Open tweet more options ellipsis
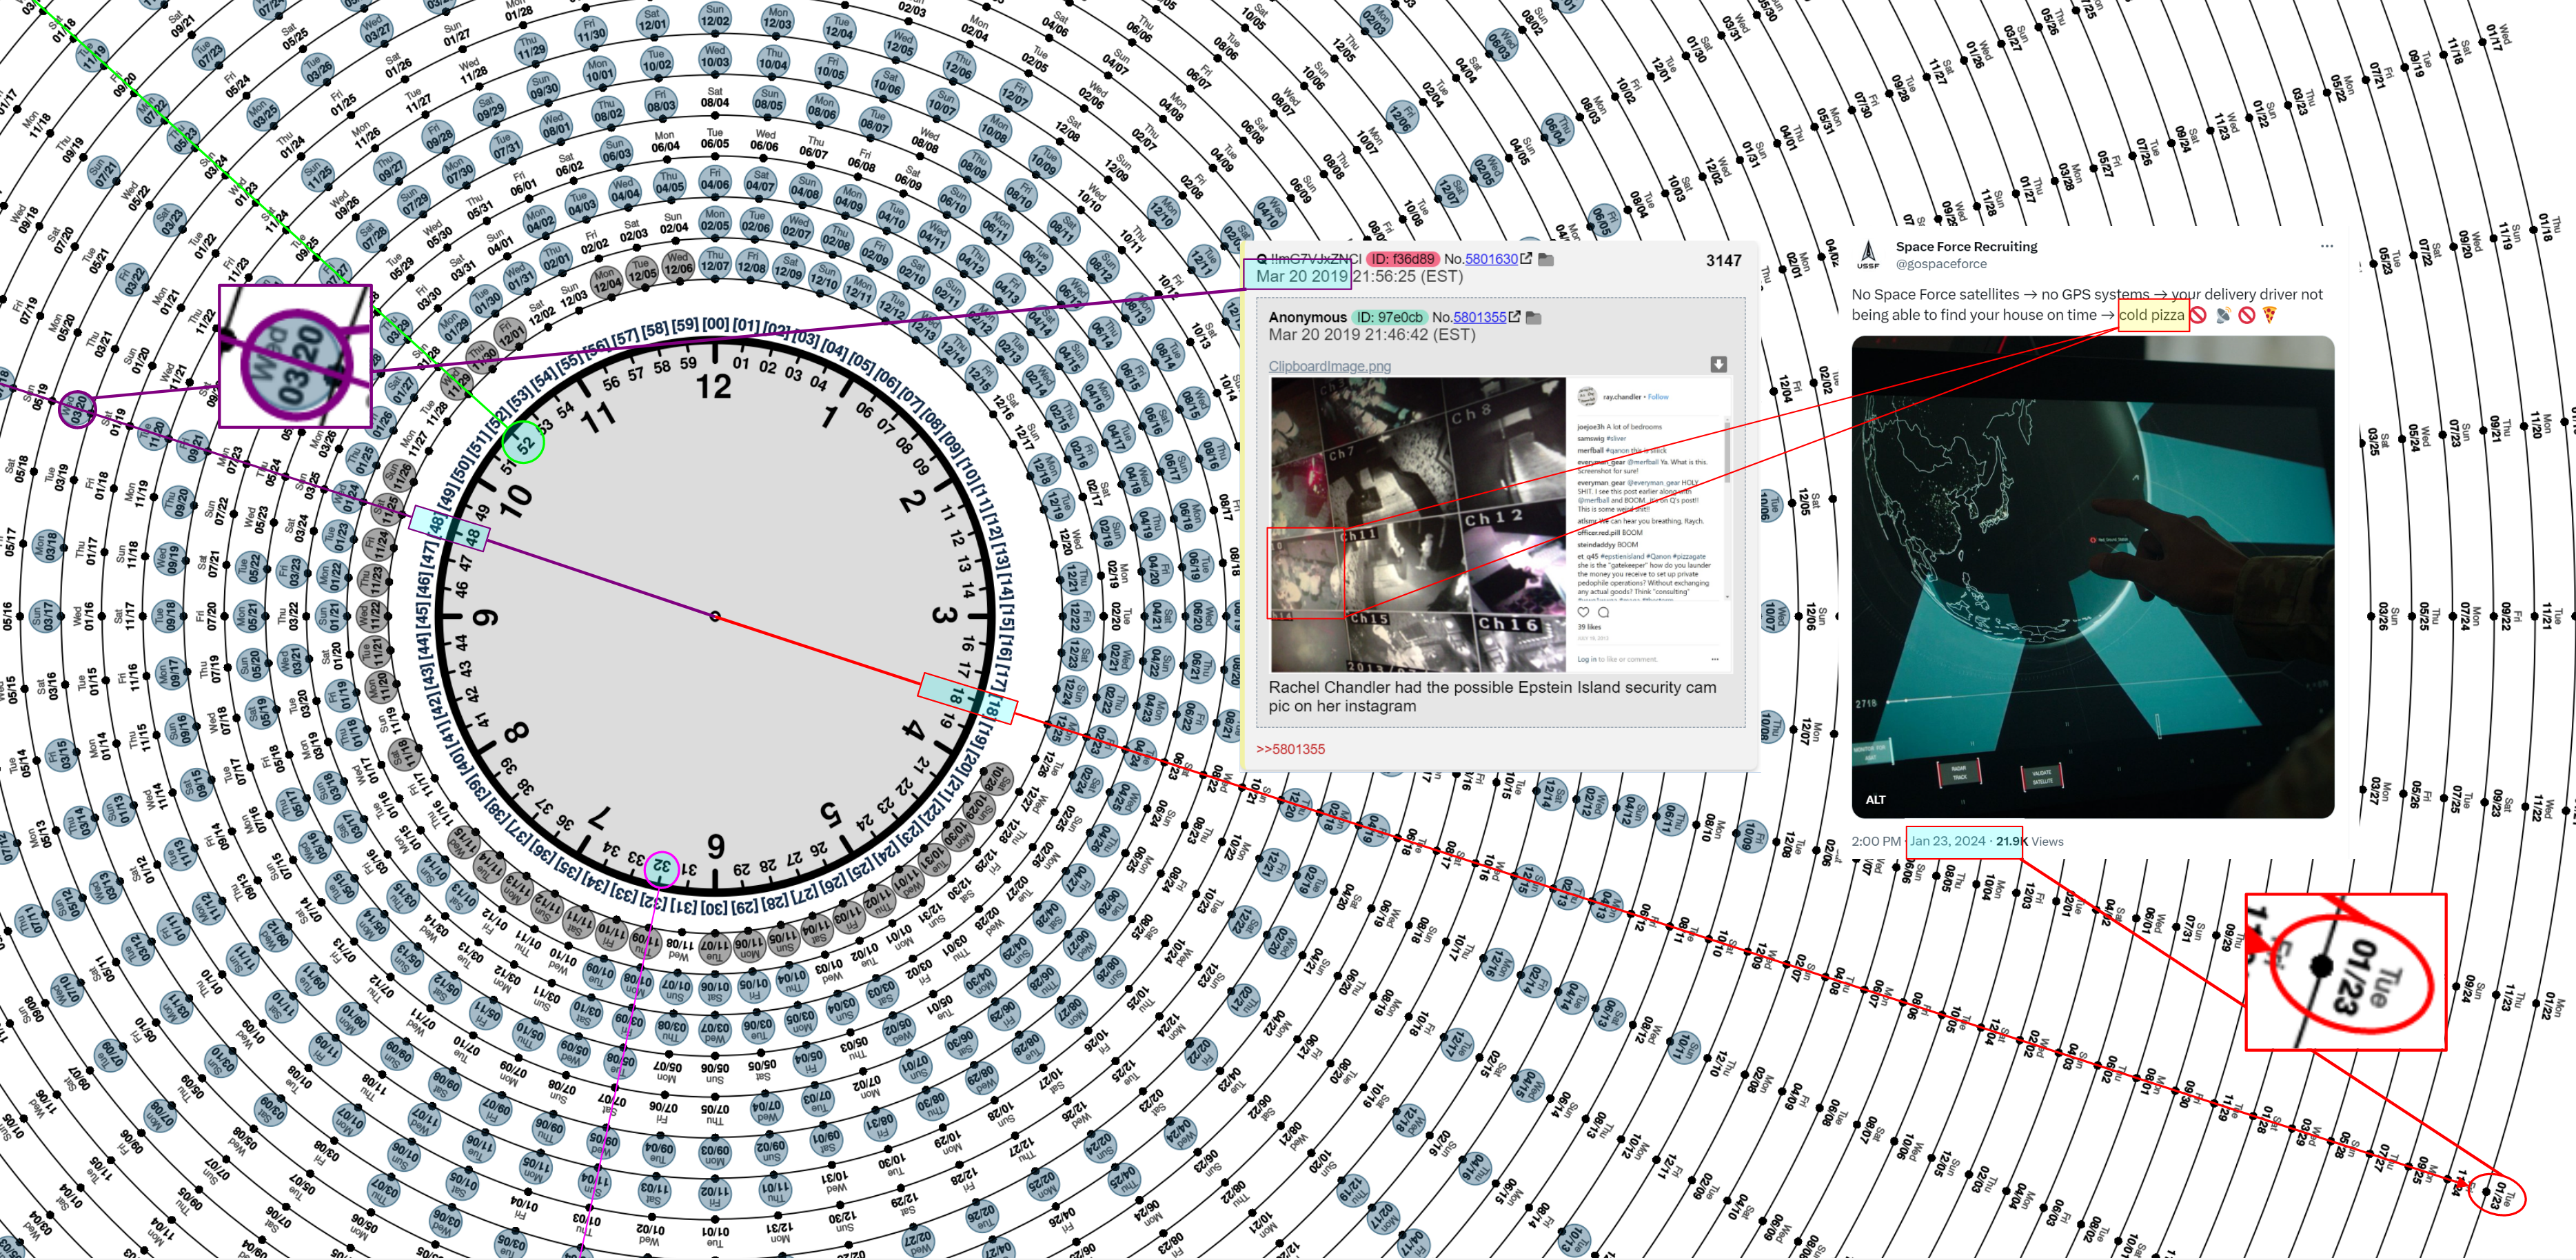 [x=2326, y=246]
